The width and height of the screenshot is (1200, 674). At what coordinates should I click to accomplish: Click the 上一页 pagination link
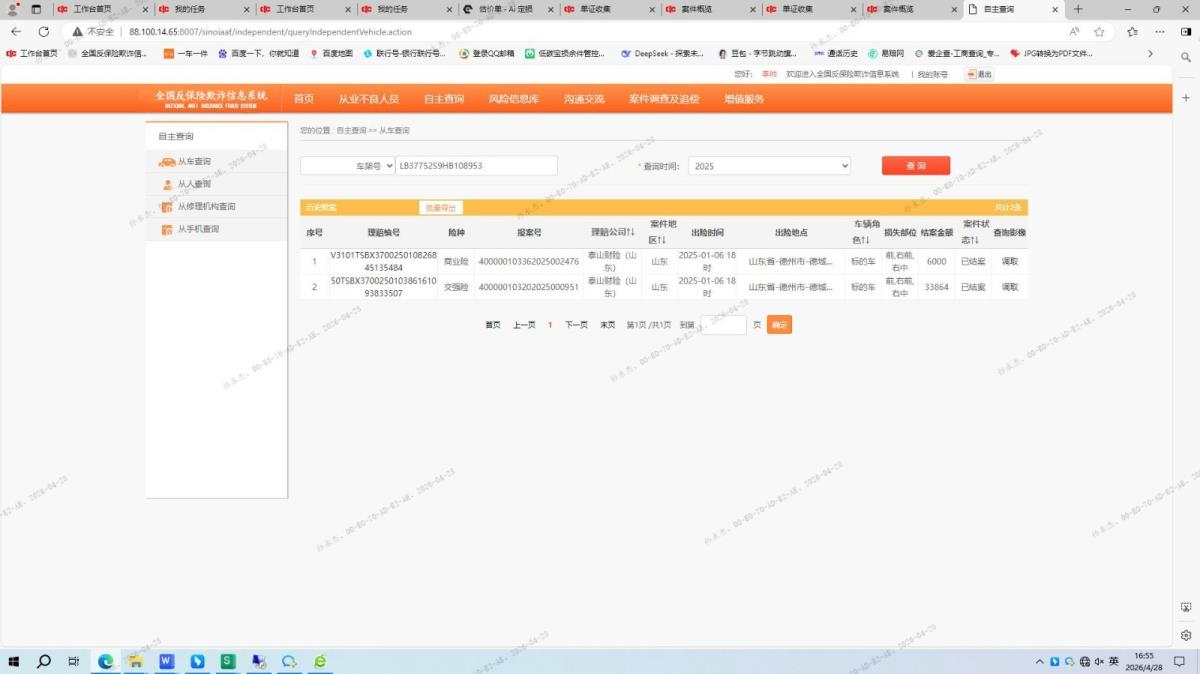pos(524,325)
